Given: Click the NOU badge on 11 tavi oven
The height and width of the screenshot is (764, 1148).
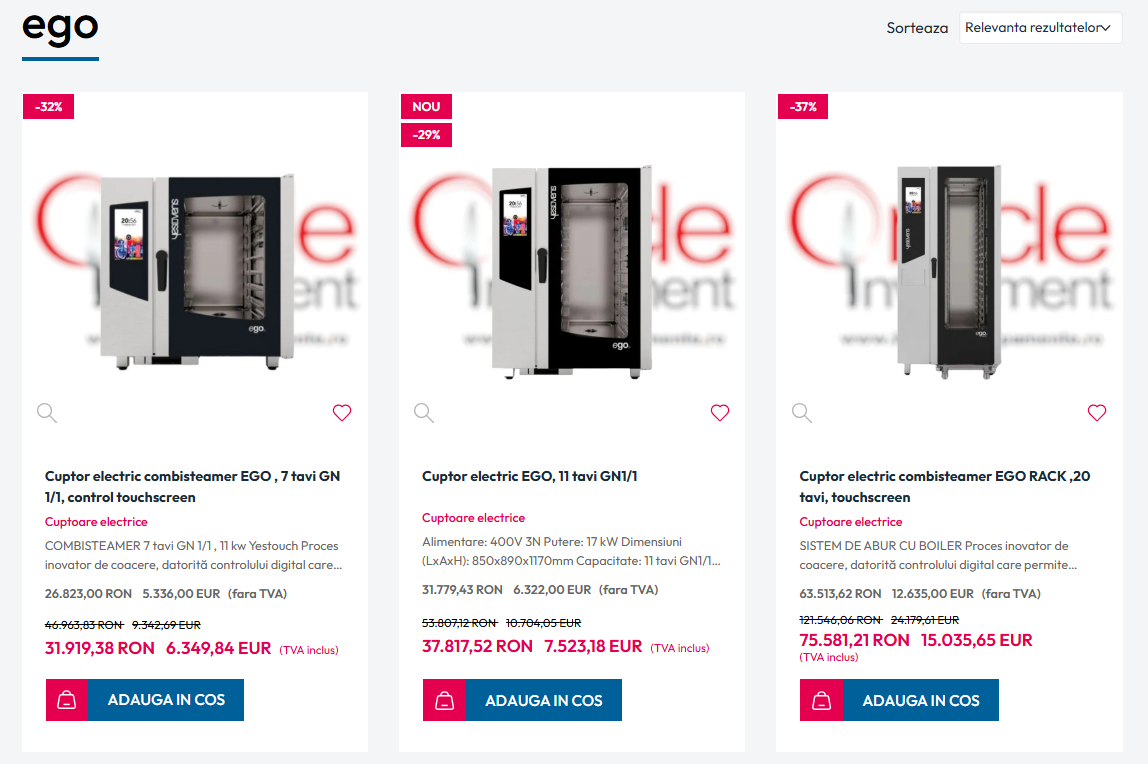Looking at the screenshot, I should [426, 107].
